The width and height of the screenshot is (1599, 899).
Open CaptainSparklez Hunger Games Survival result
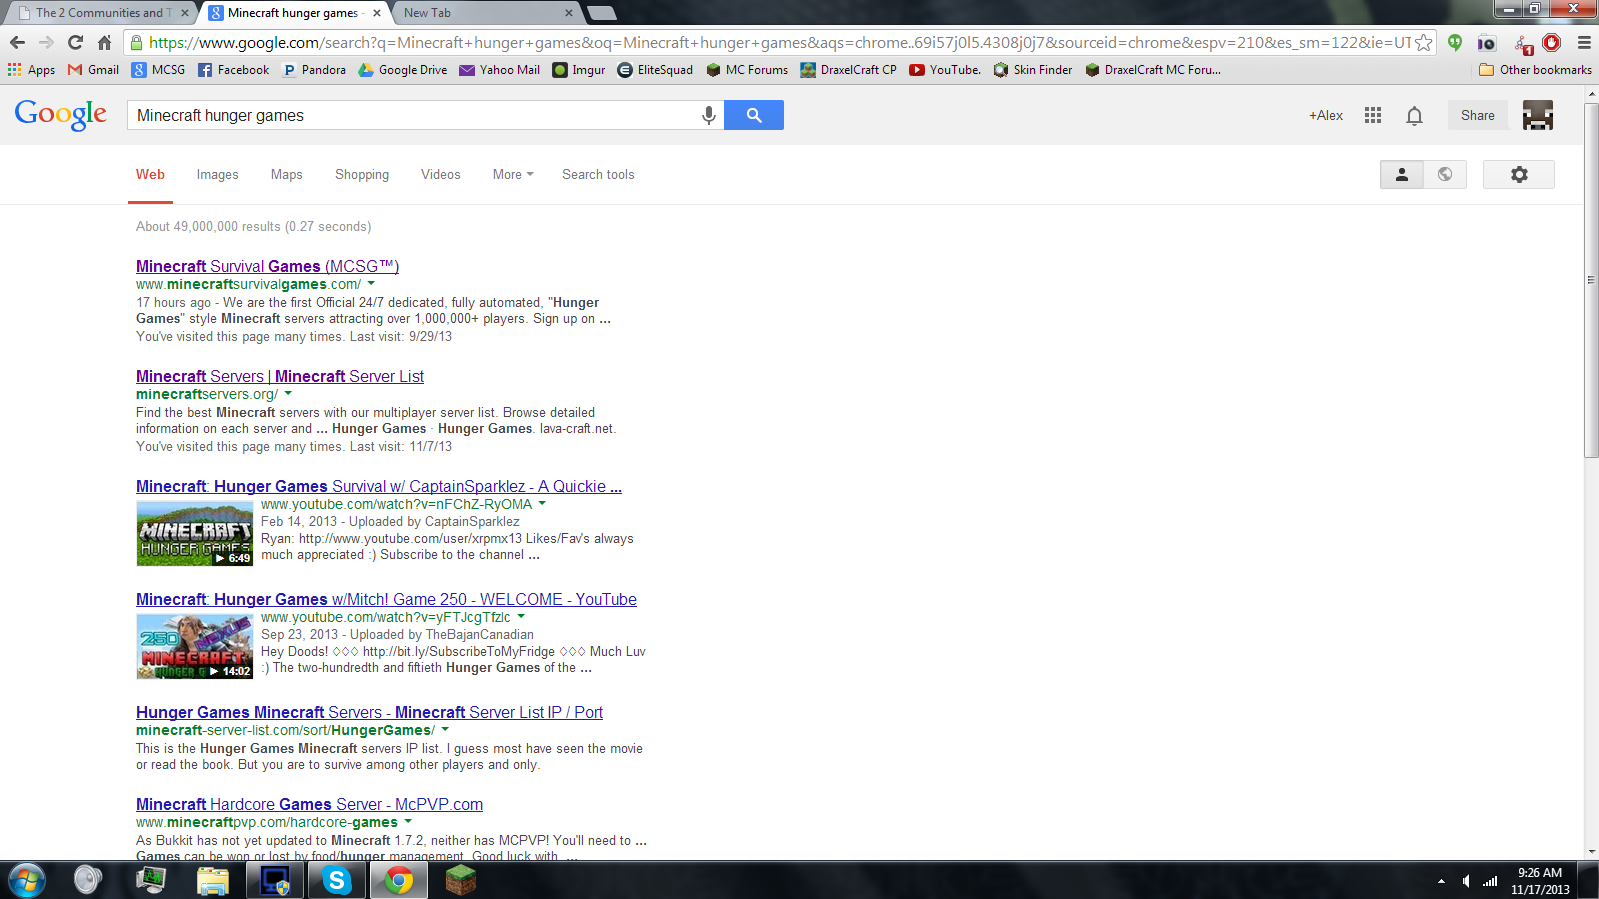coord(379,486)
